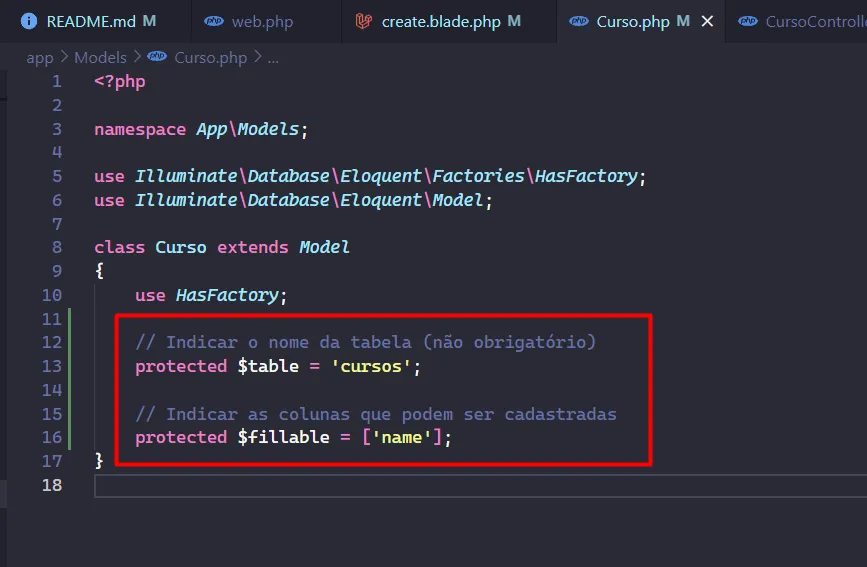867x567 pixels.
Task: Close the Curso.php editor tab
Action: 708,21
